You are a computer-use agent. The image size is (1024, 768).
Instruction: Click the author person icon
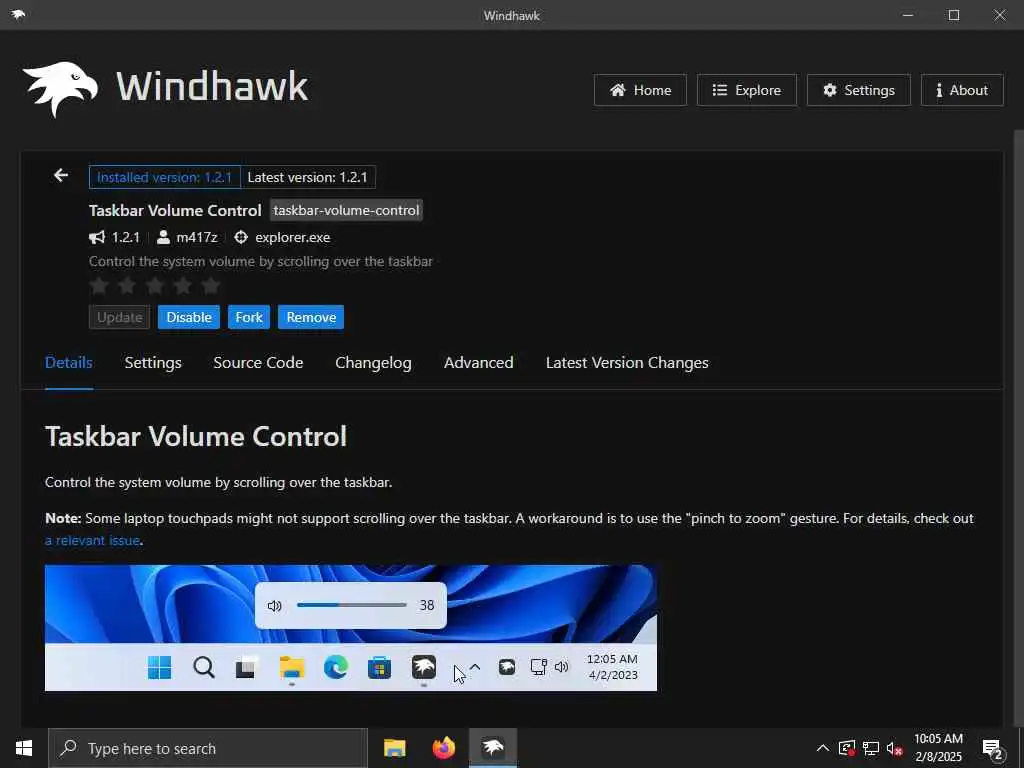[x=163, y=237]
